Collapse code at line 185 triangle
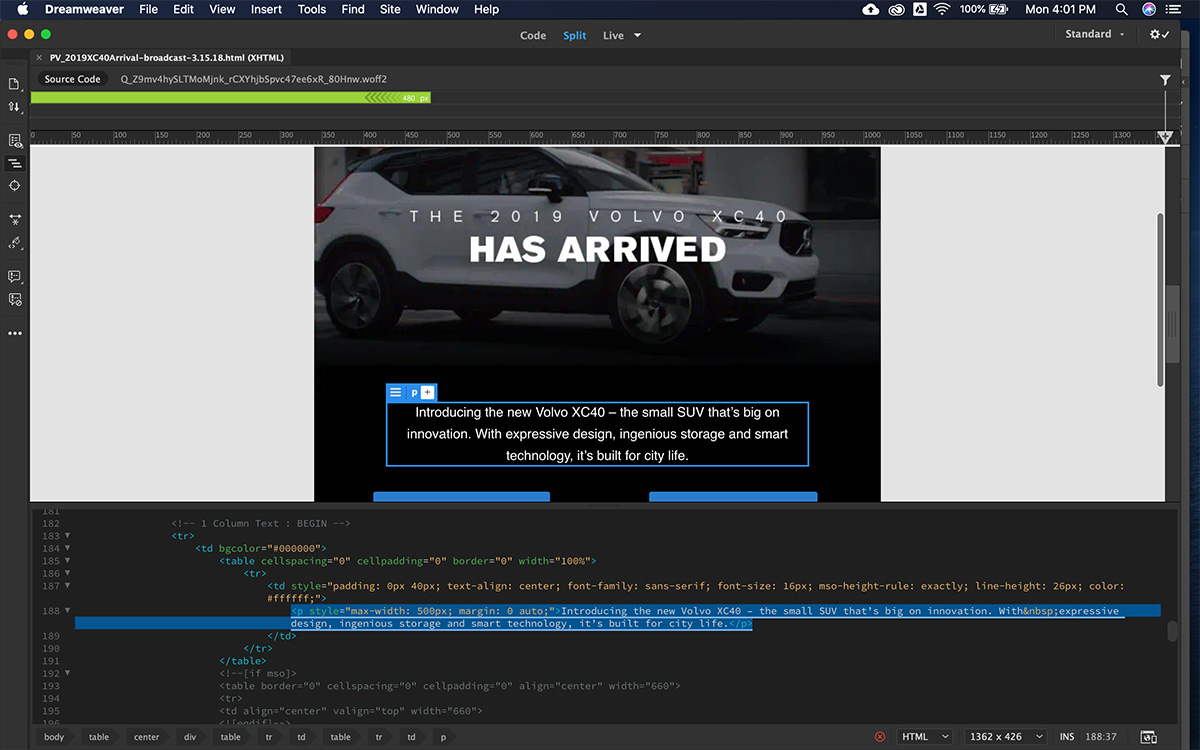 coord(67,561)
